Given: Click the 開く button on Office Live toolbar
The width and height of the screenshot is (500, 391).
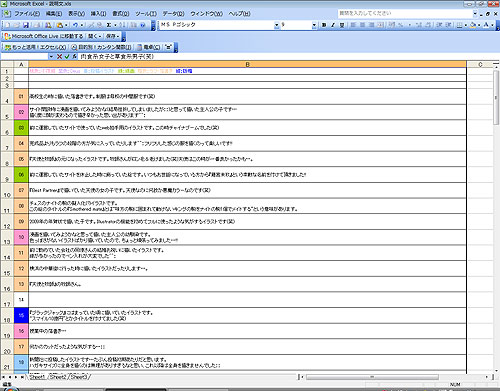Looking at the screenshot, I should point(95,36).
